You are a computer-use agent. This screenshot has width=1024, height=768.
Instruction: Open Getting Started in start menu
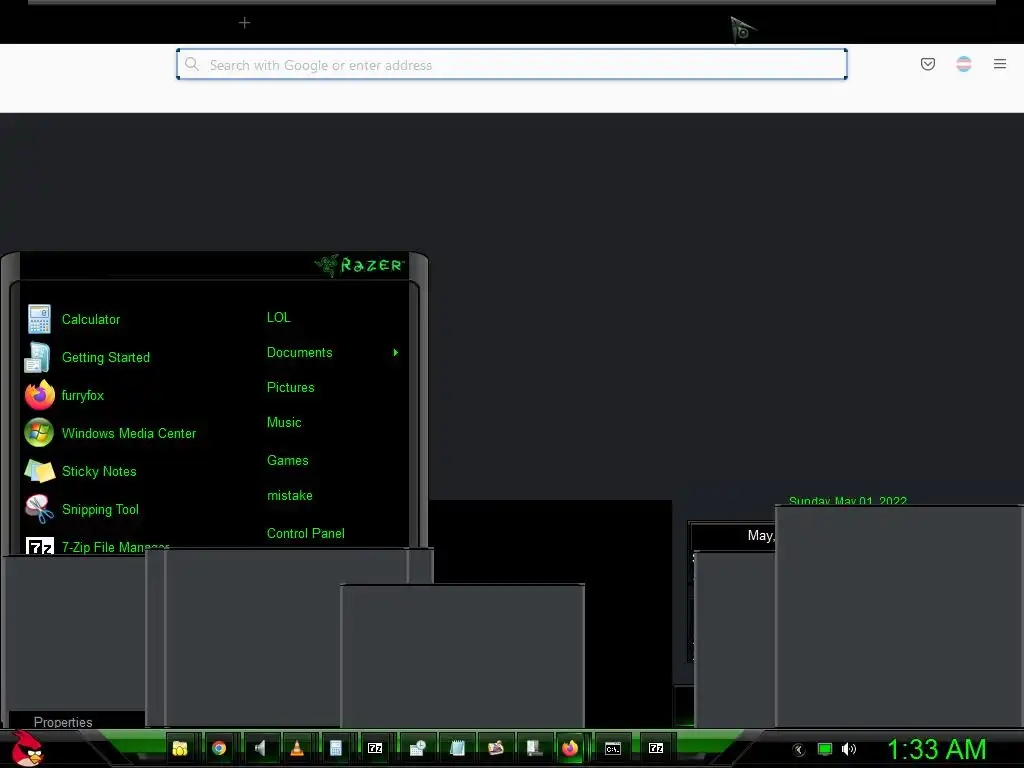coord(105,357)
